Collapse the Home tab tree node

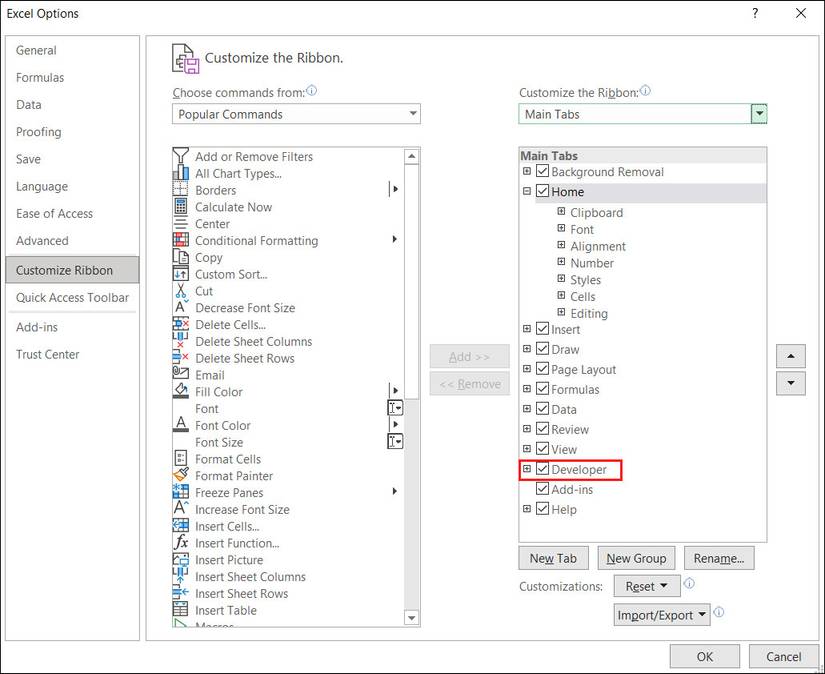click(x=527, y=192)
